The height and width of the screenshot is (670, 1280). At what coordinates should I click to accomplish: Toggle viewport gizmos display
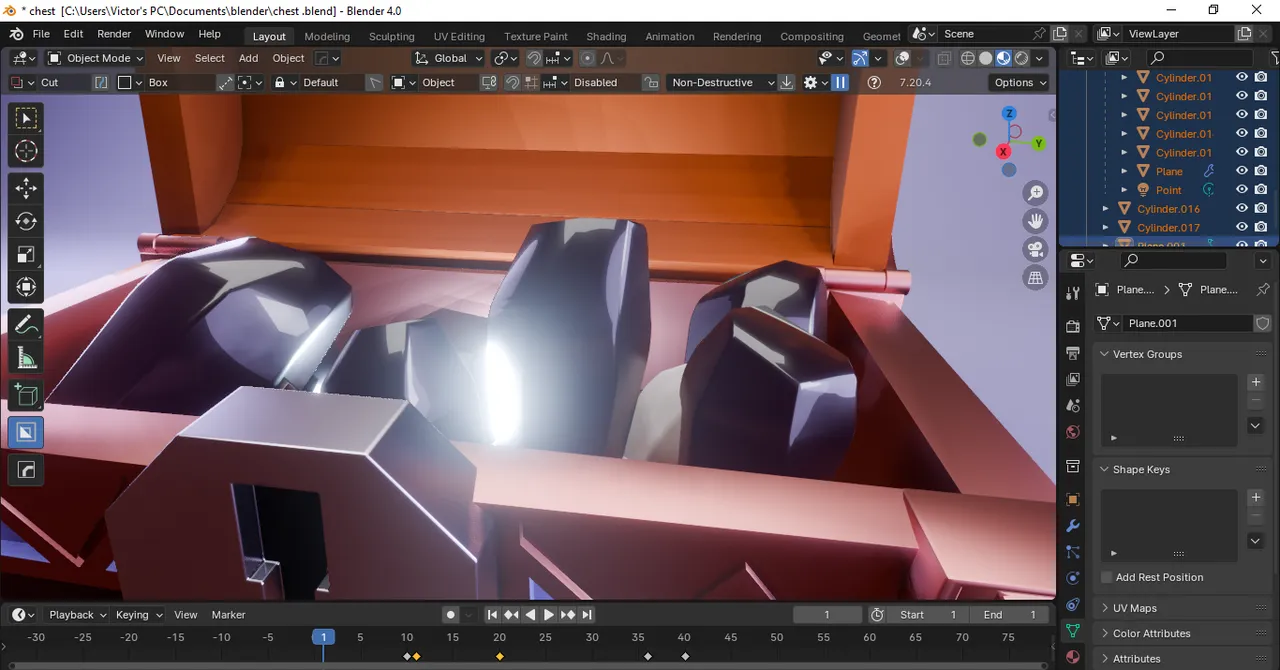[859, 58]
